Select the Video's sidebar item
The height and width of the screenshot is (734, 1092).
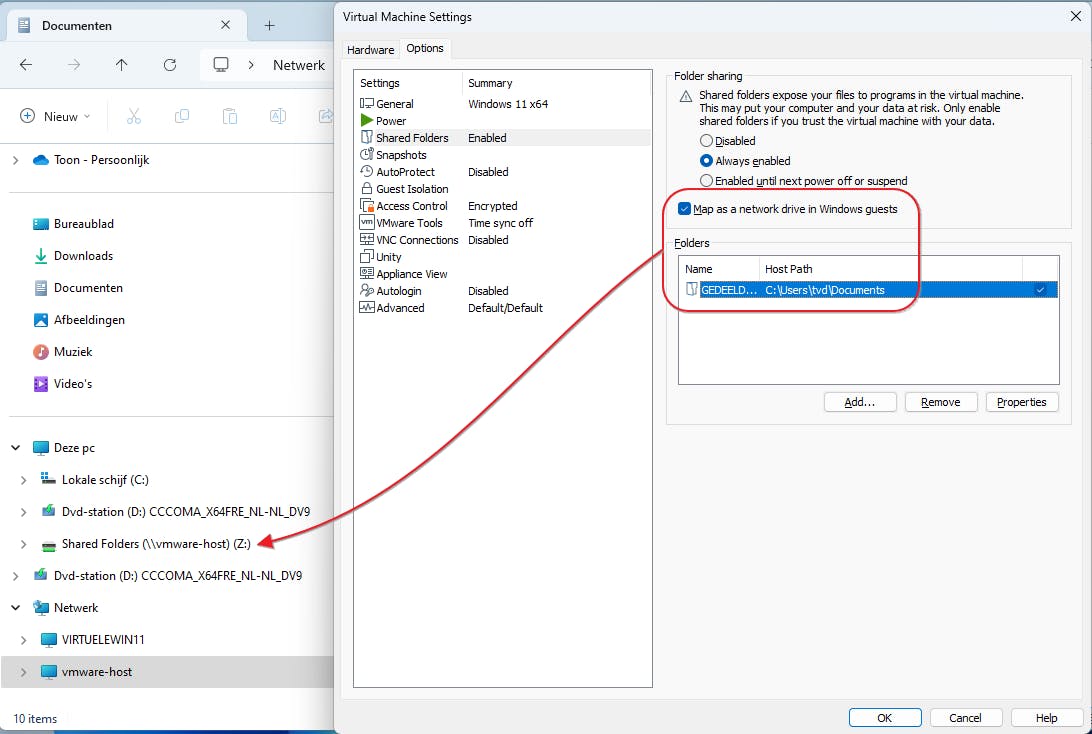tap(63, 384)
